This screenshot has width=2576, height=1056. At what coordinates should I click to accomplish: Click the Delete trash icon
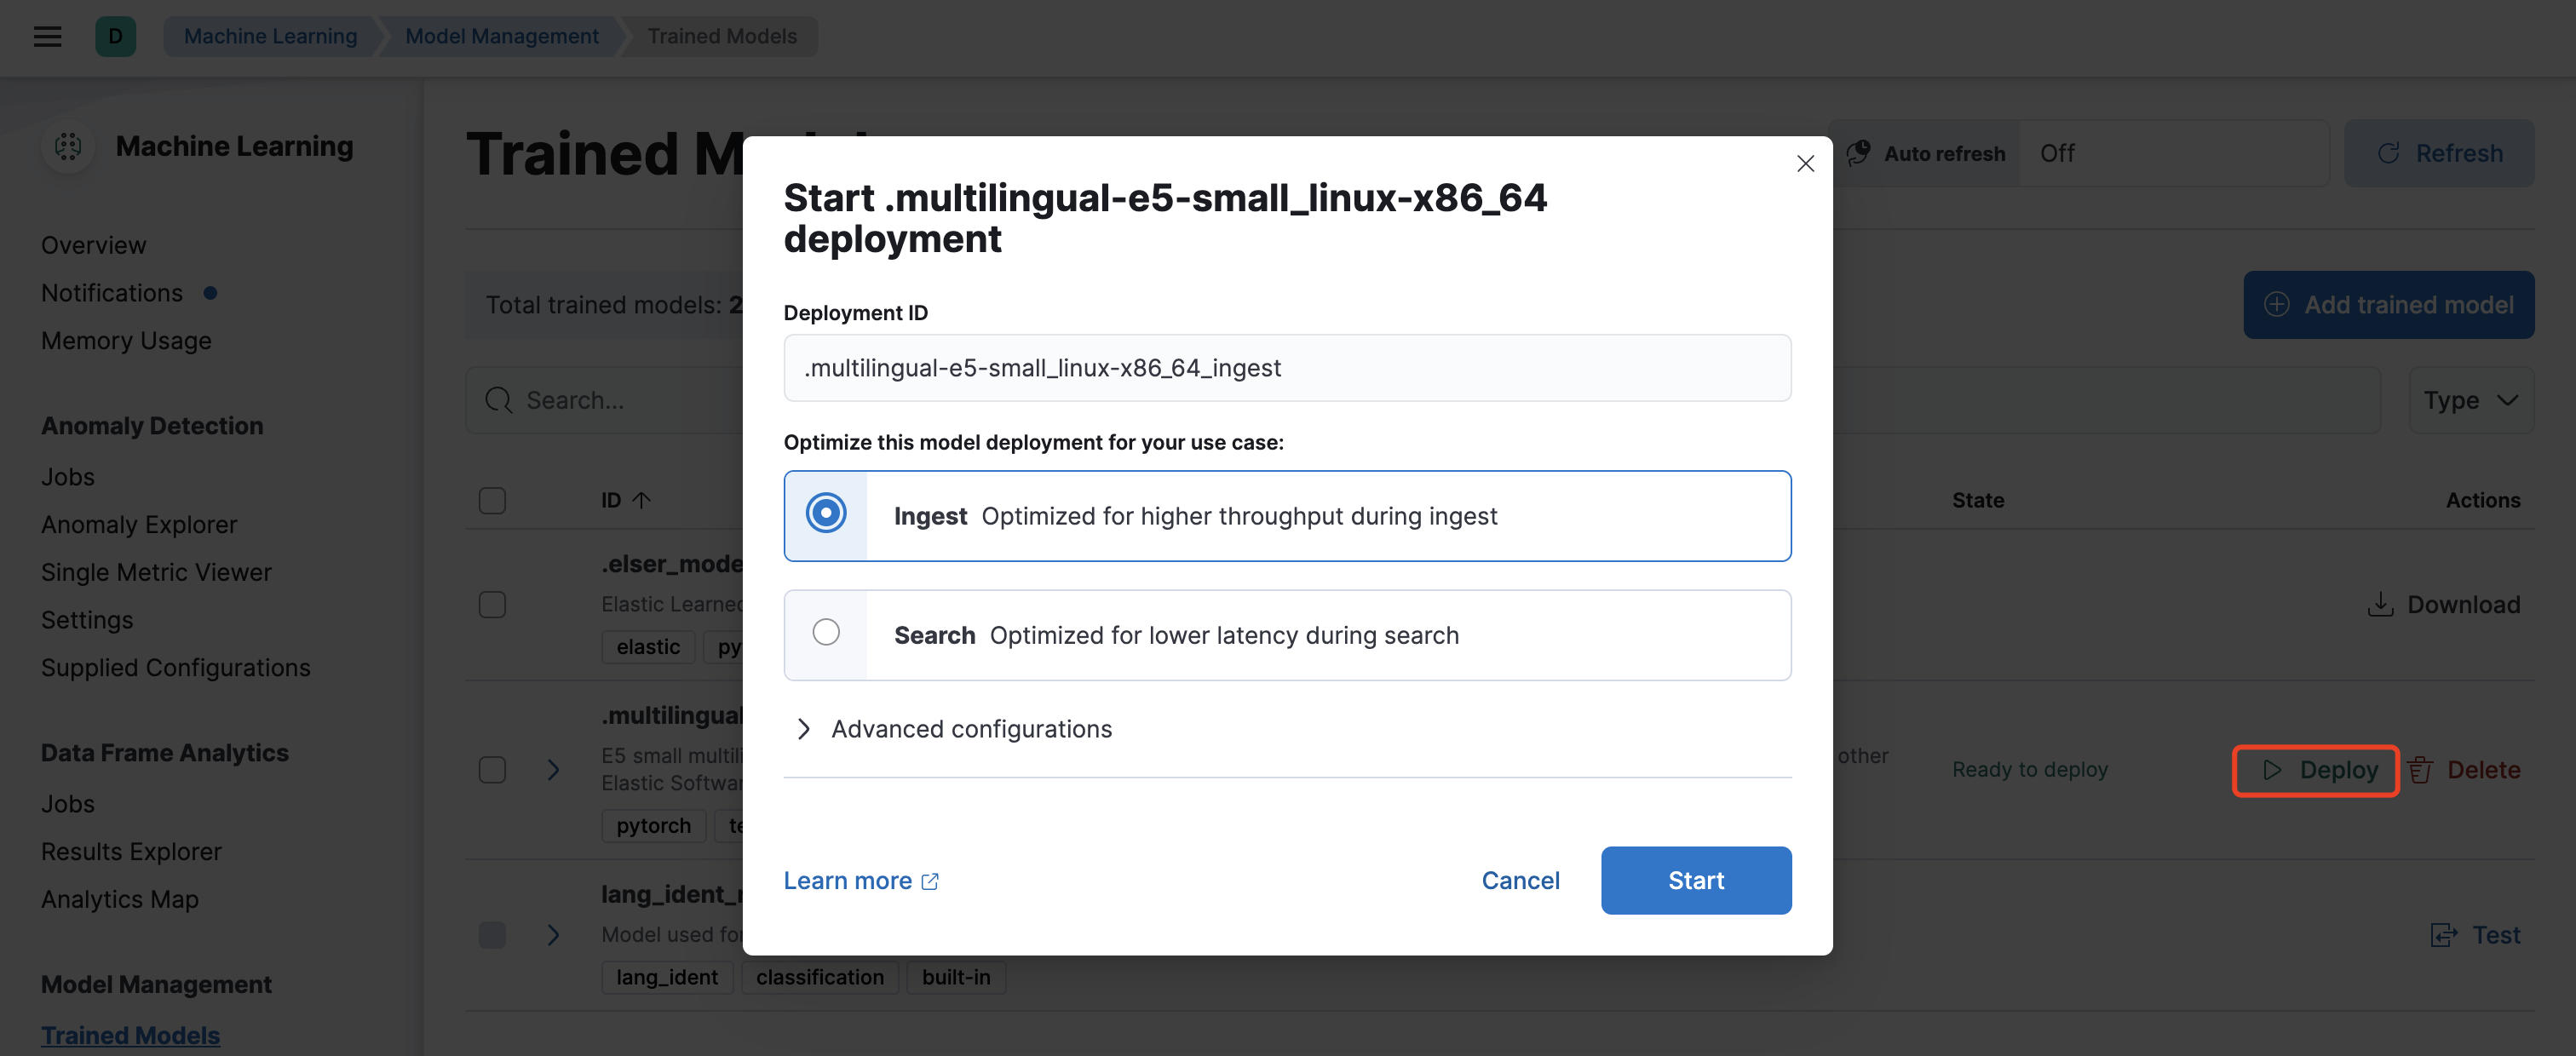coord(2420,770)
